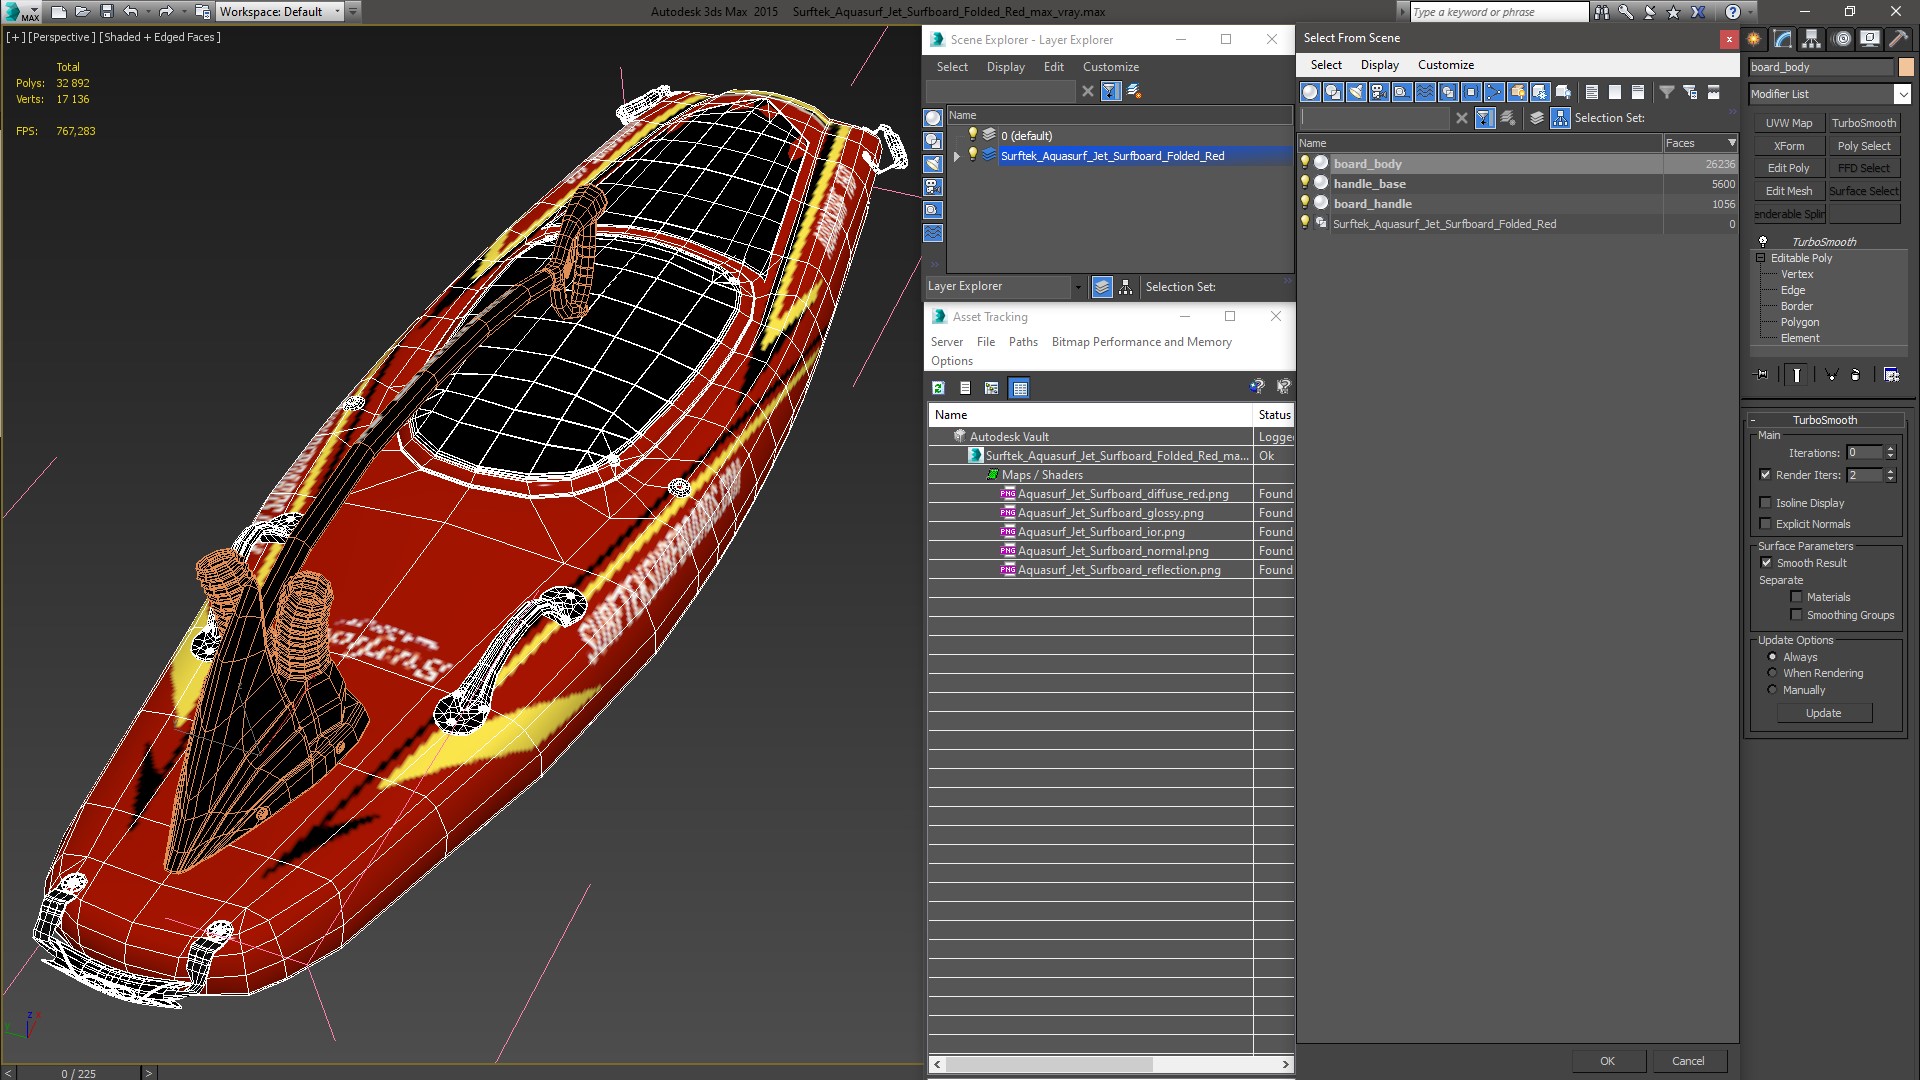This screenshot has height=1080, width=1920.
Task: Open the Server menu in Asset Tracking
Action: click(947, 342)
